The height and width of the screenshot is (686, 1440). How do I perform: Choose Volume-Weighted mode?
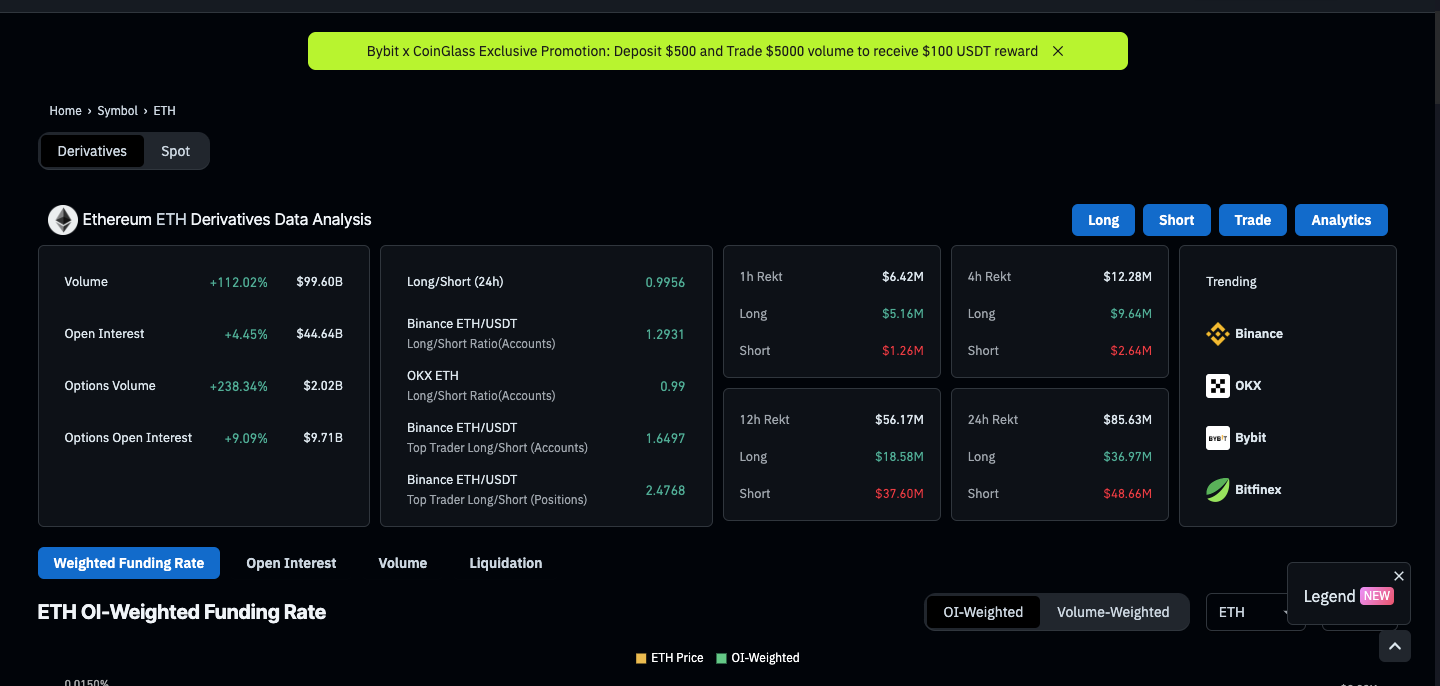(x=1113, y=612)
